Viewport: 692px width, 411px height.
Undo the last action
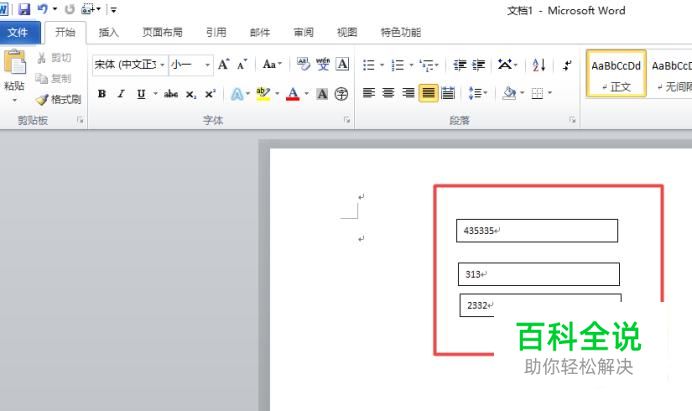click(x=42, y=9)
